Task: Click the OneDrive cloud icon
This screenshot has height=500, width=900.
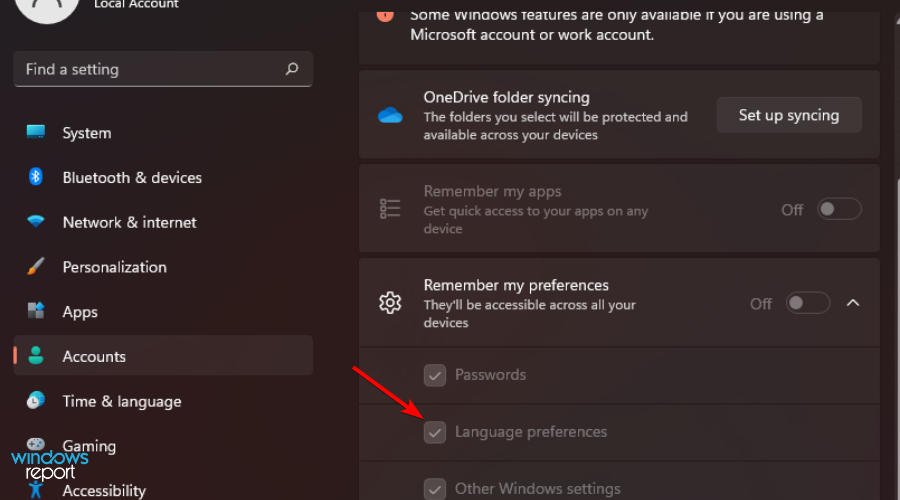Action: coord(390,115)
